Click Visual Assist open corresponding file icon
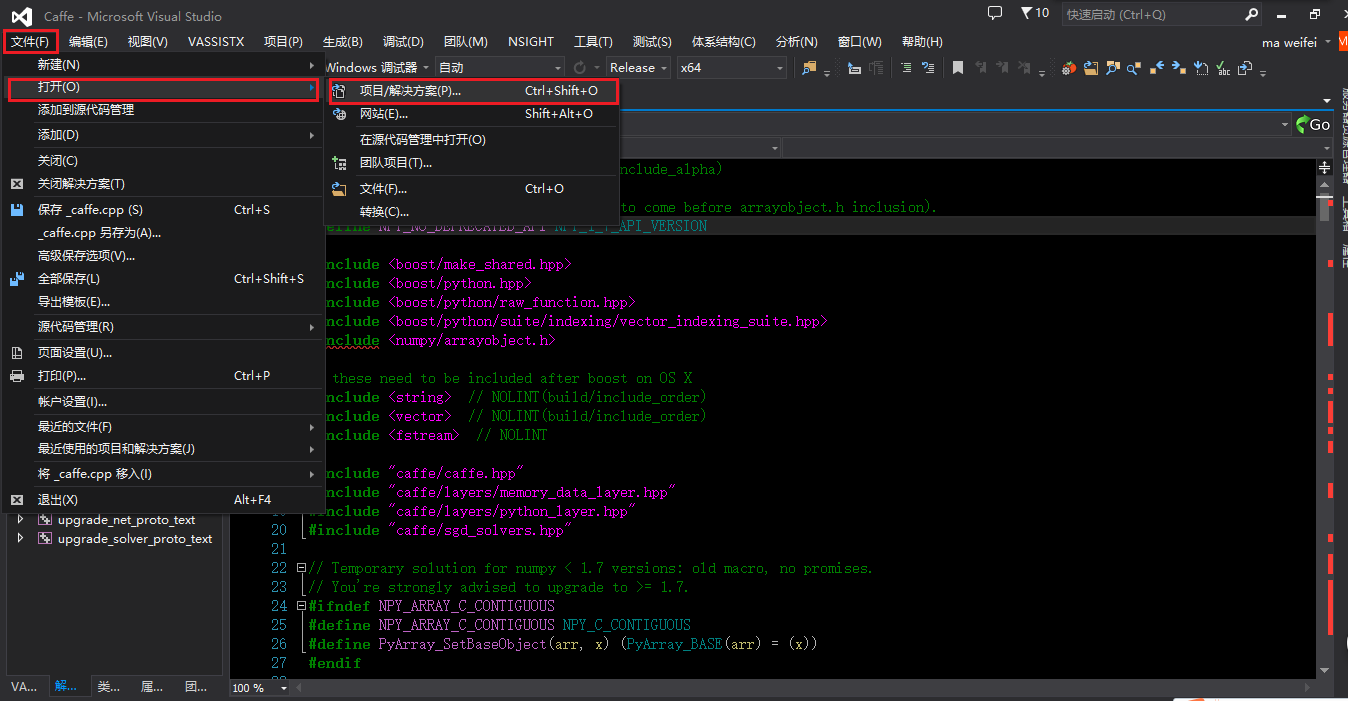This screenshot has height=701, width=1348. 1245,68
